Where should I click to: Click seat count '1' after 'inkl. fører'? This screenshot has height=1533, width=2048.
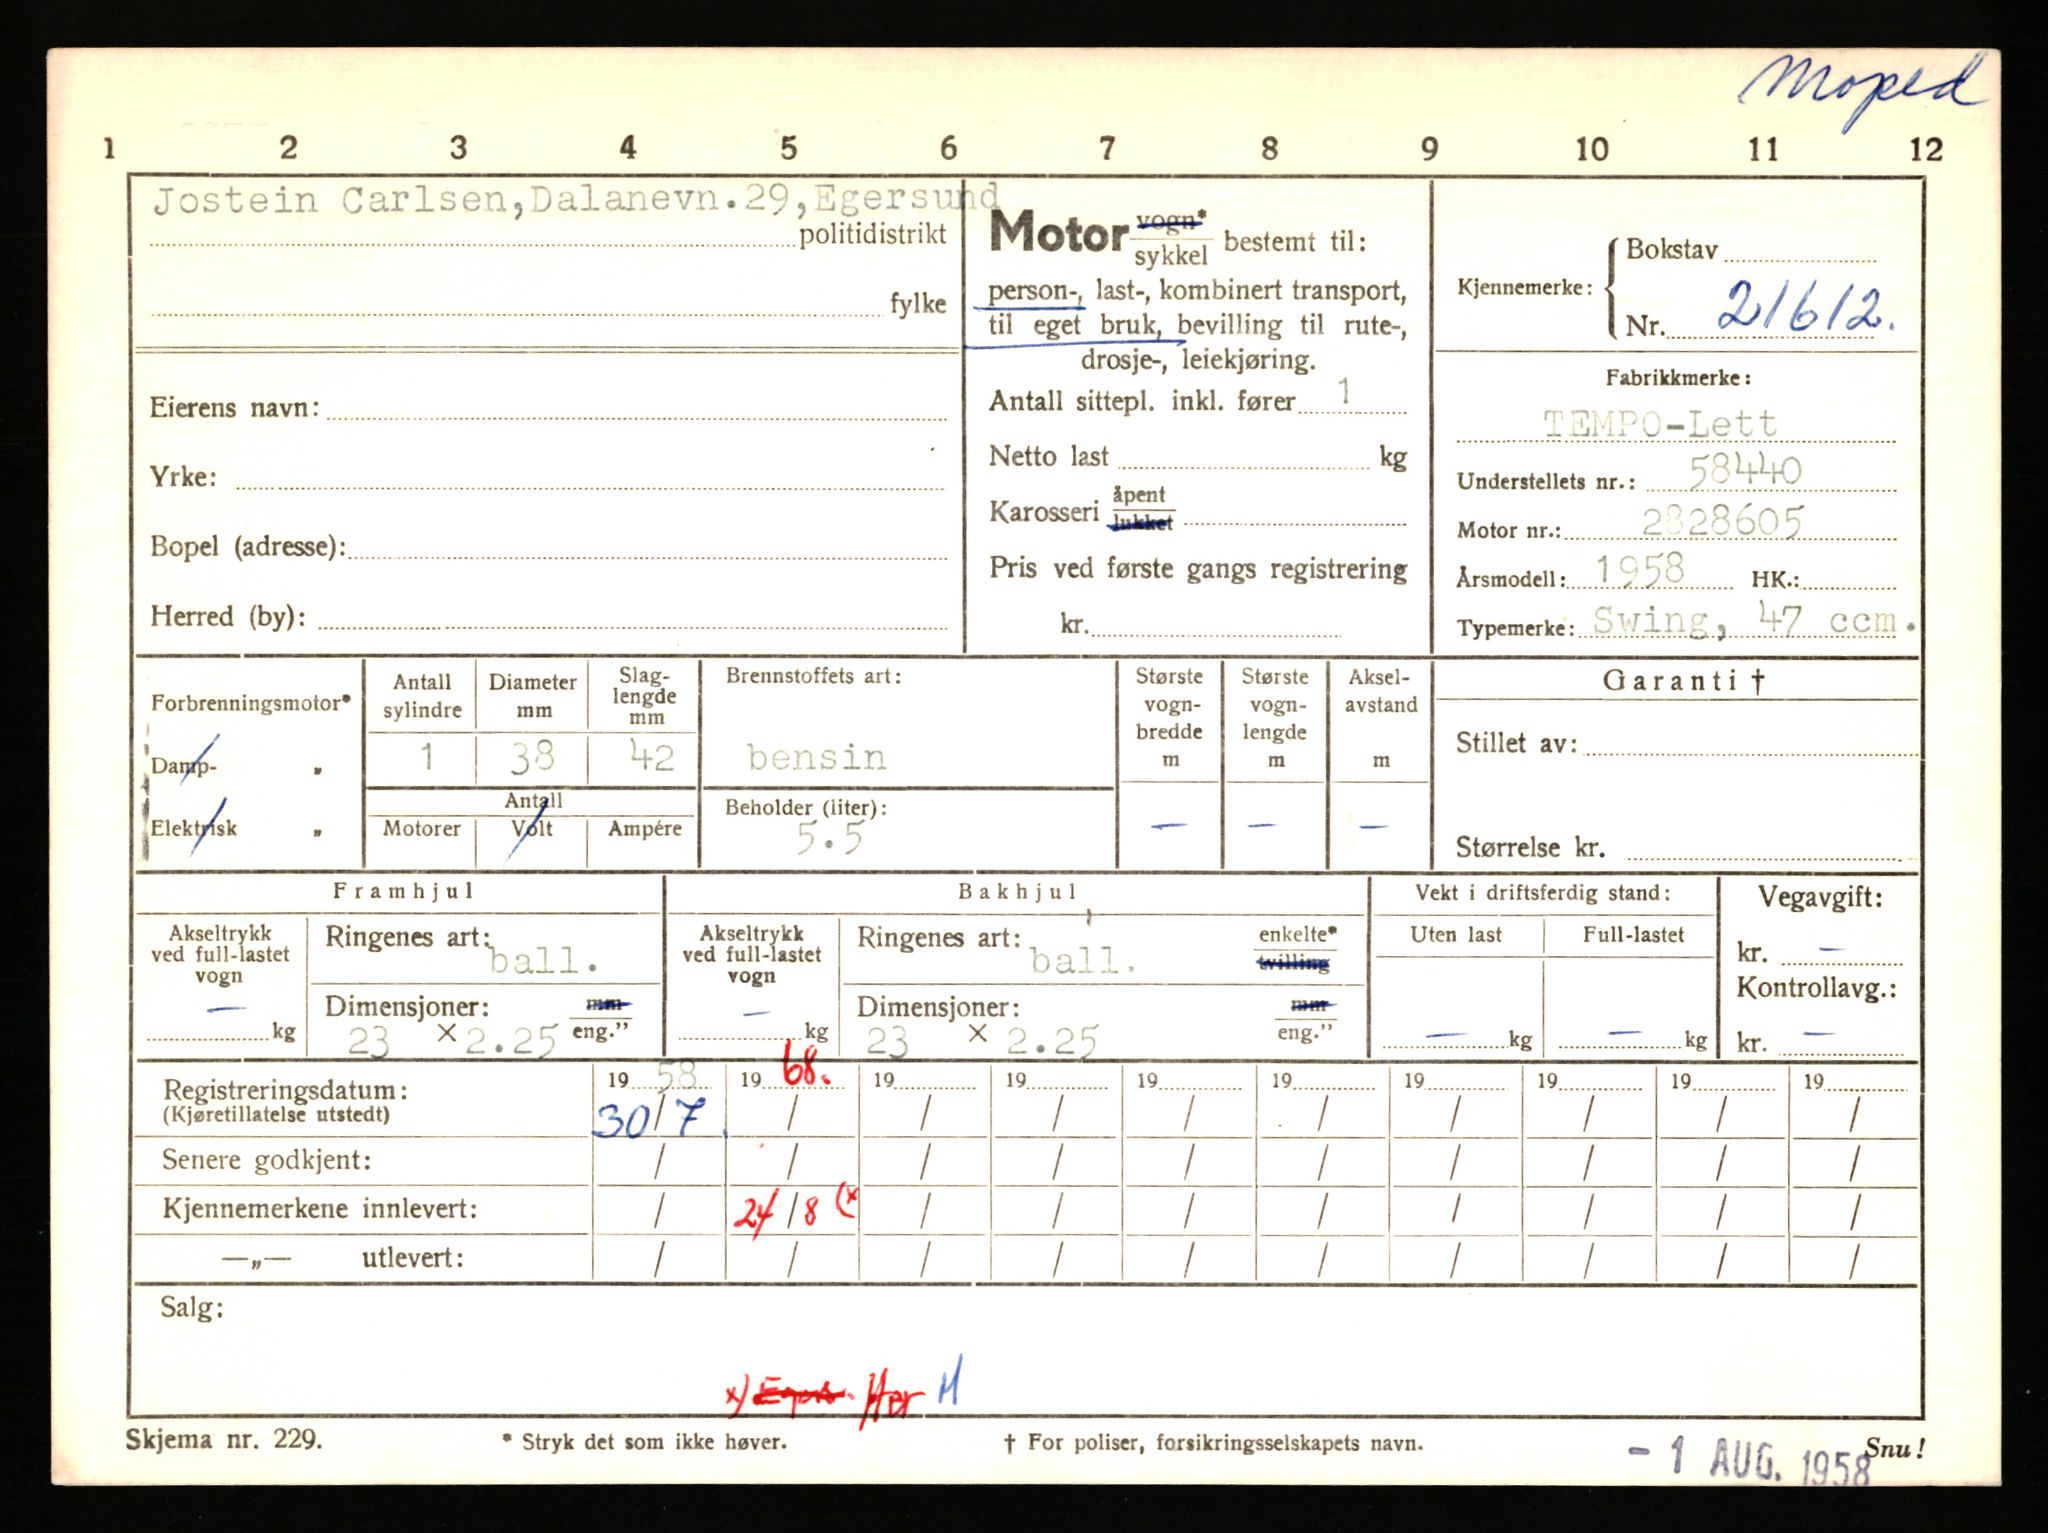pos(1345,391)
